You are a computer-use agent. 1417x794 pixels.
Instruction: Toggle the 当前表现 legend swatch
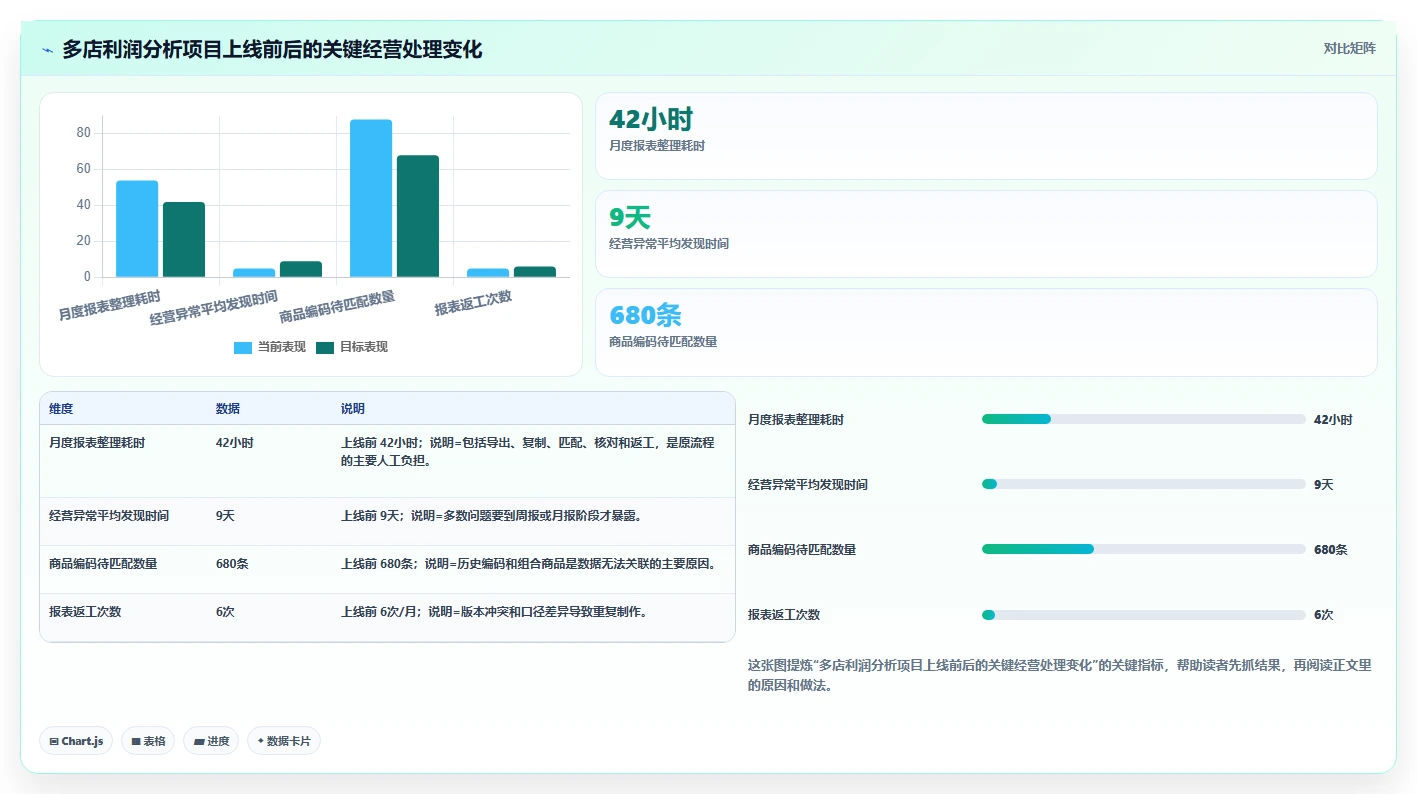pos(243,348)
